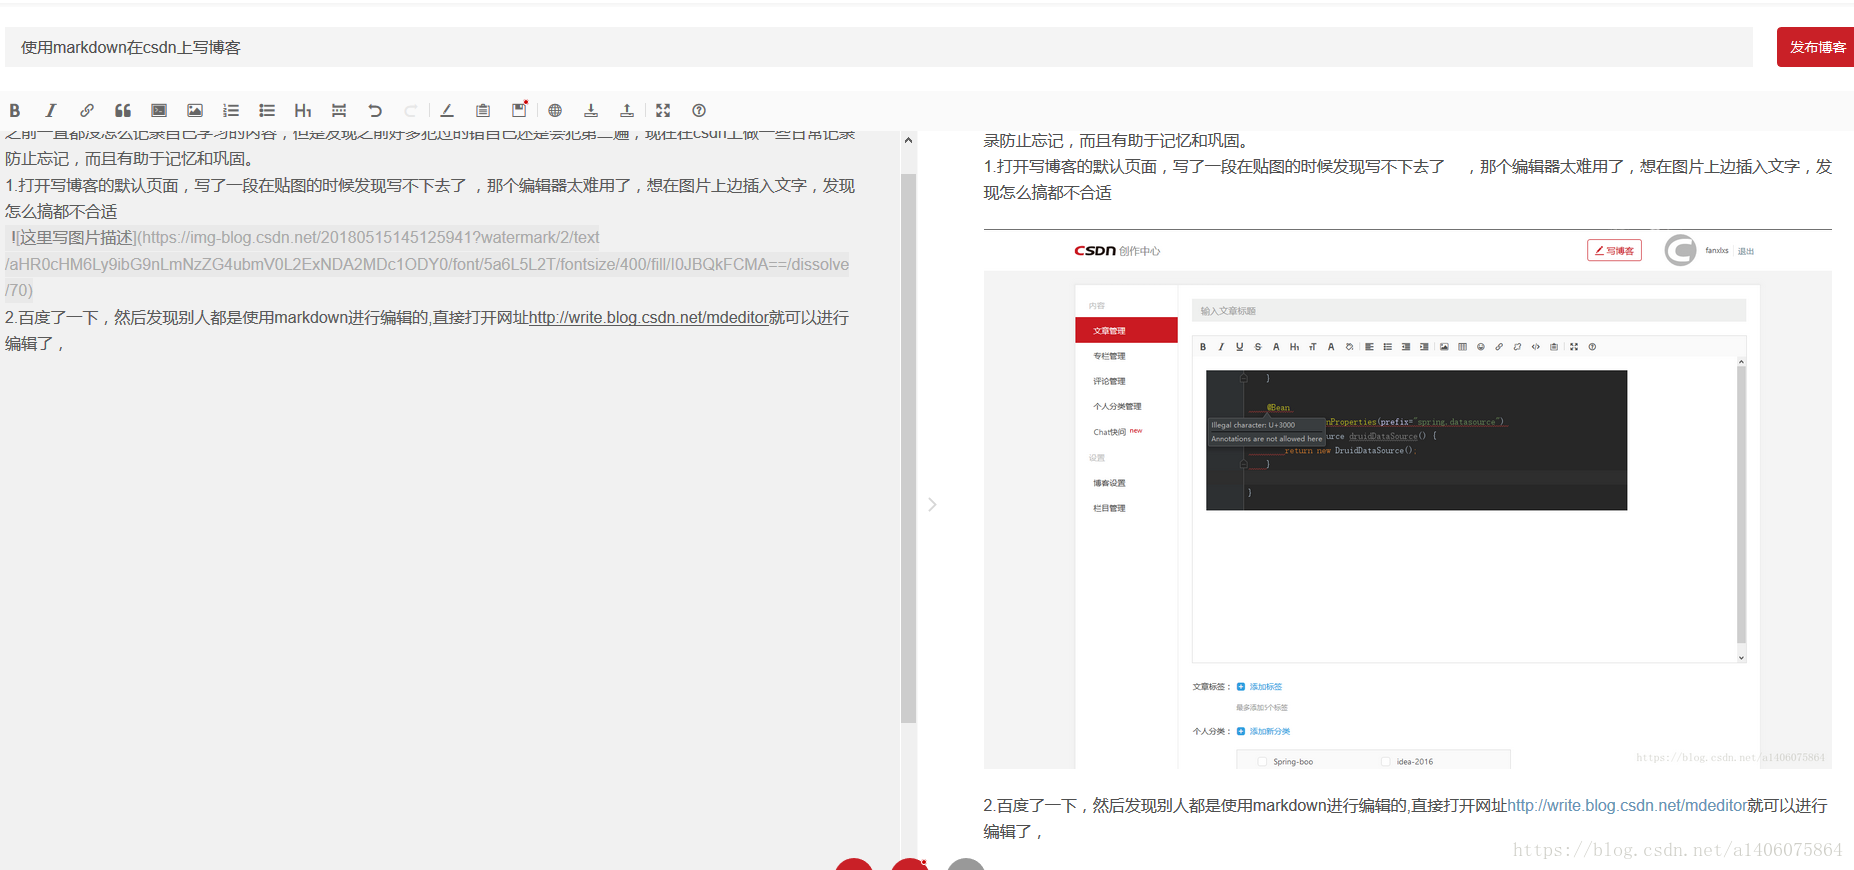Open the clipboard icon in the toolbar

(483, 111)
